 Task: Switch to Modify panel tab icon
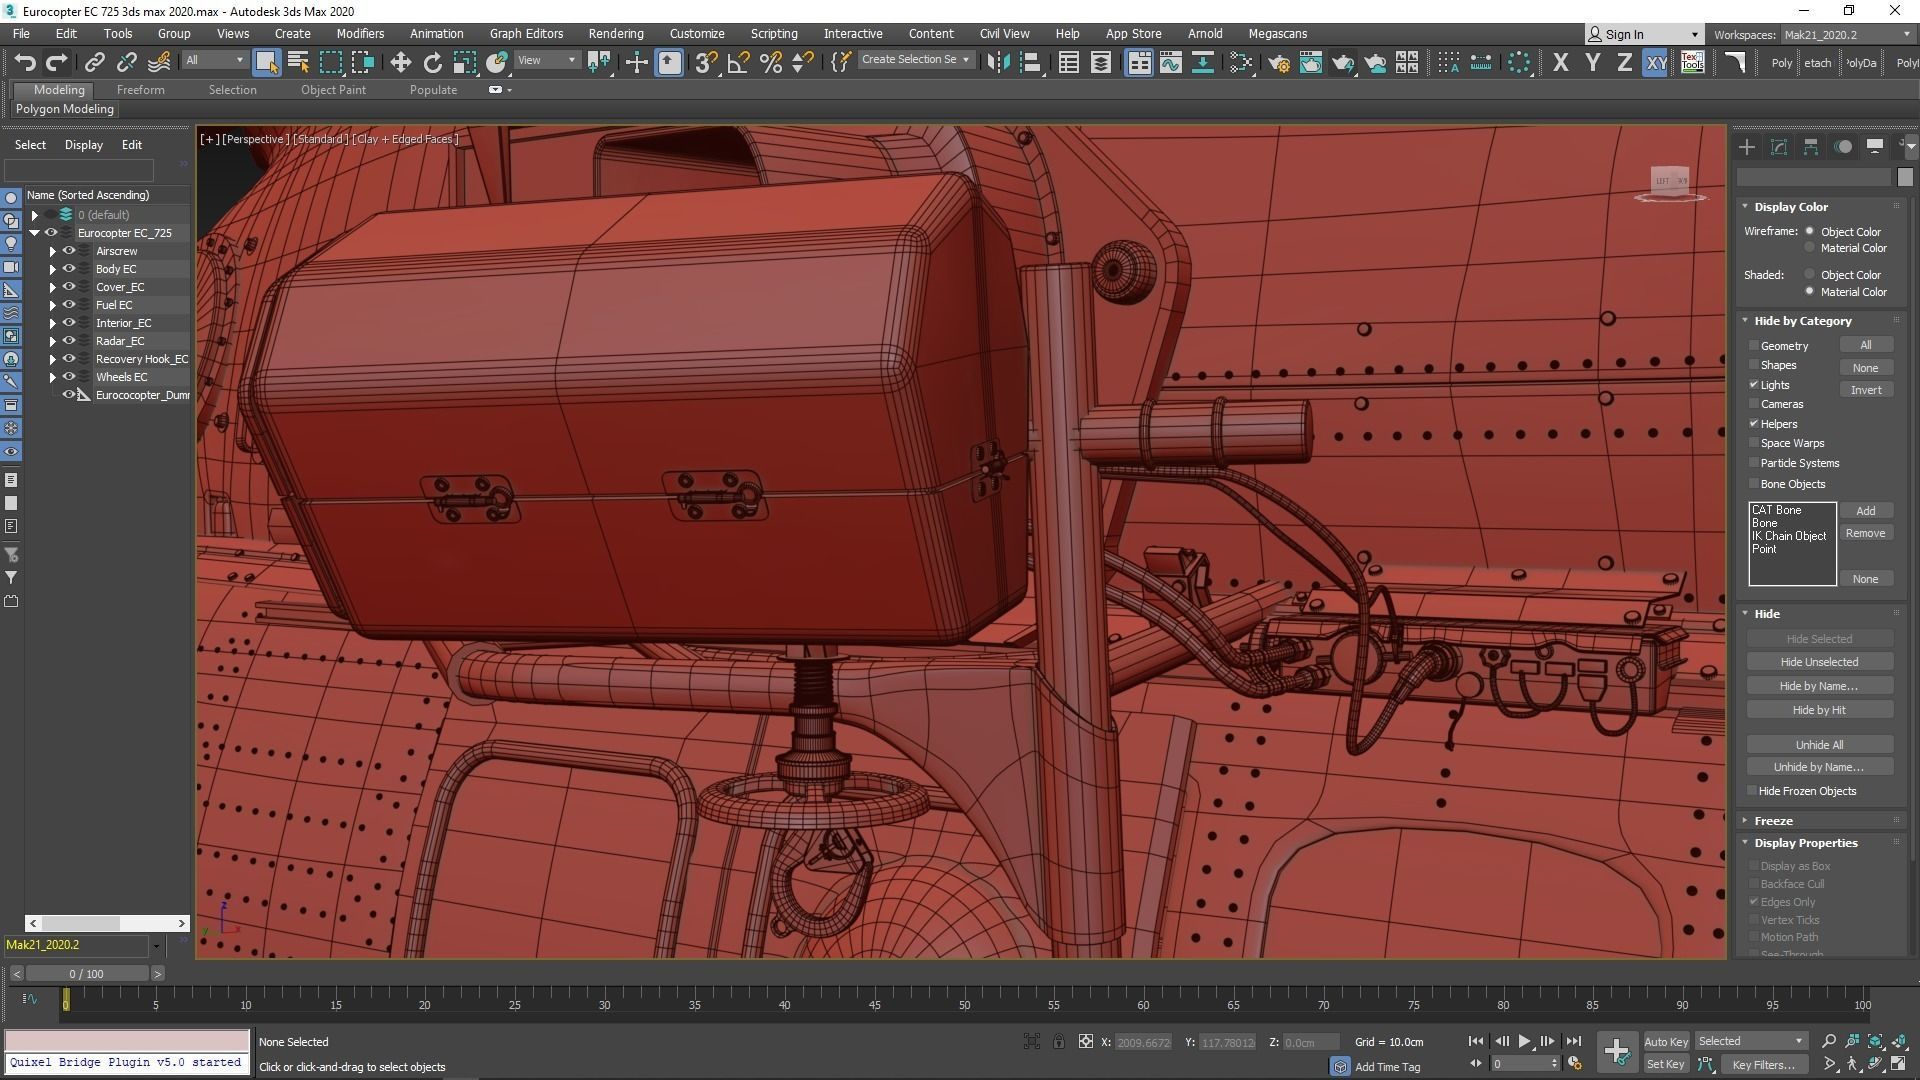[x=1778, y=147]
